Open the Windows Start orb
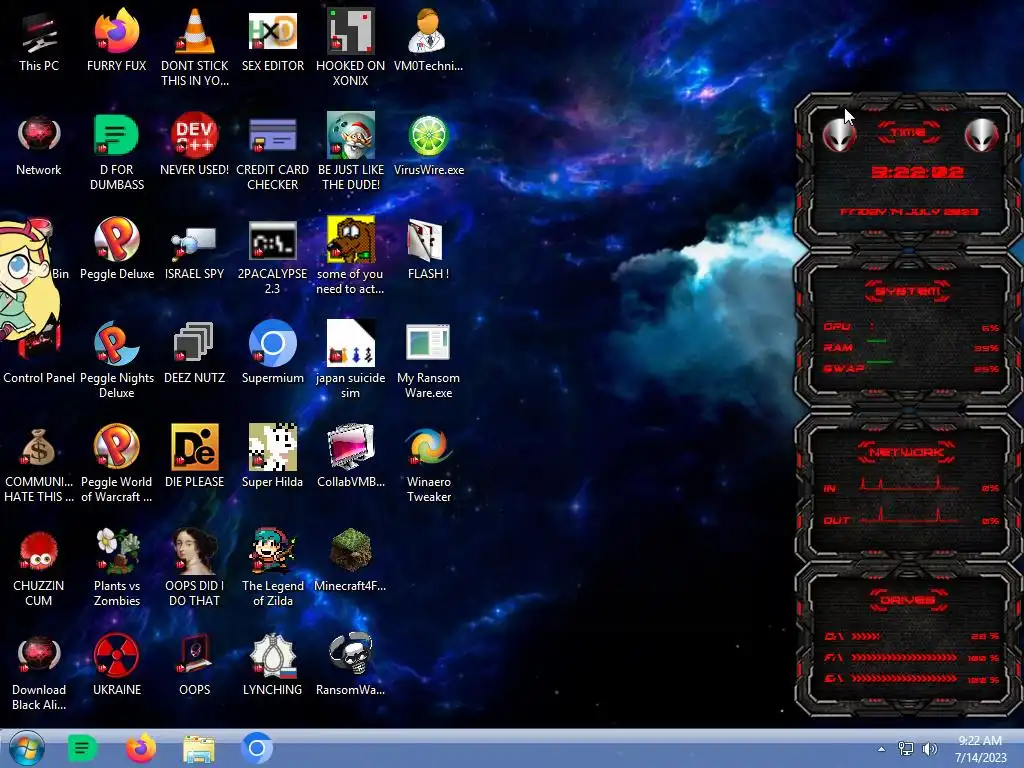 pos(27,748)
